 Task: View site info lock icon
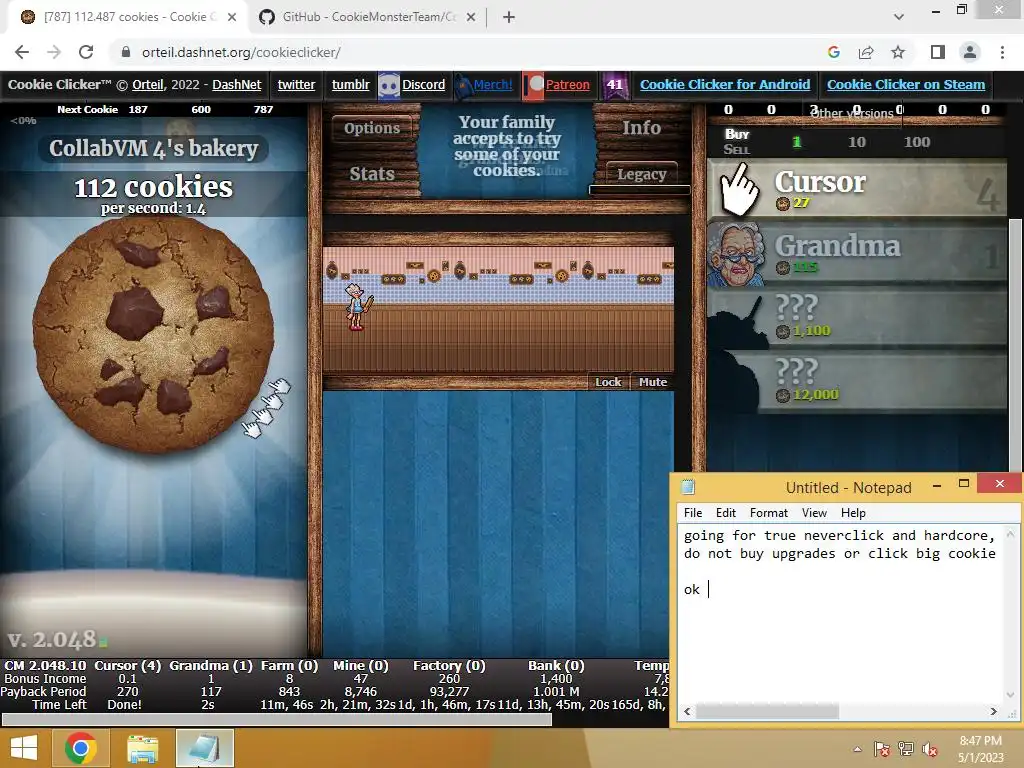click(x=126, y=52)
